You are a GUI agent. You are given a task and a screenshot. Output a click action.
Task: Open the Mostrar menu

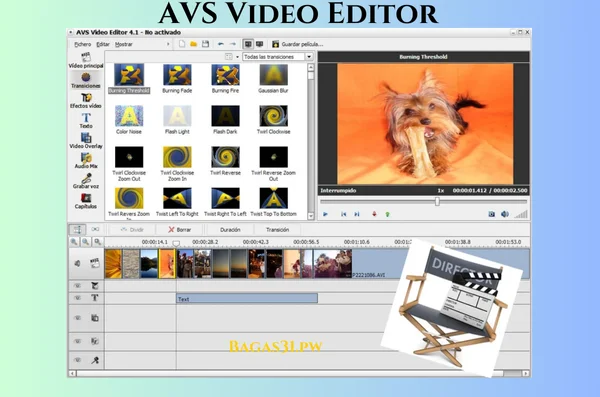(x=124, y=44)
